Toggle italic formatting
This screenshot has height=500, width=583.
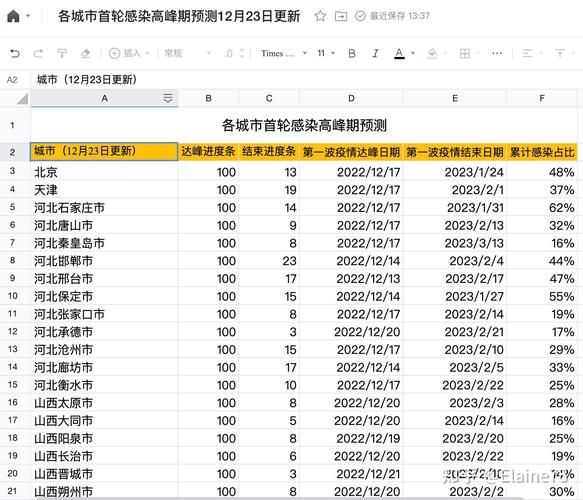376,54
